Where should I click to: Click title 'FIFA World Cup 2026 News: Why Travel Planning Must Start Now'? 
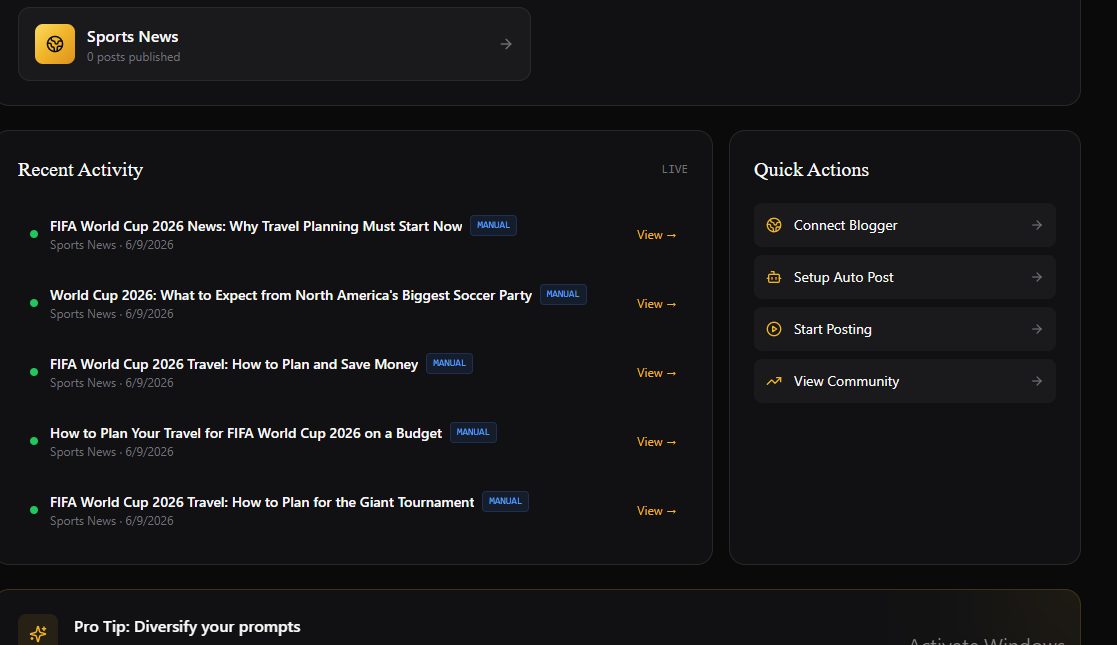256,226
